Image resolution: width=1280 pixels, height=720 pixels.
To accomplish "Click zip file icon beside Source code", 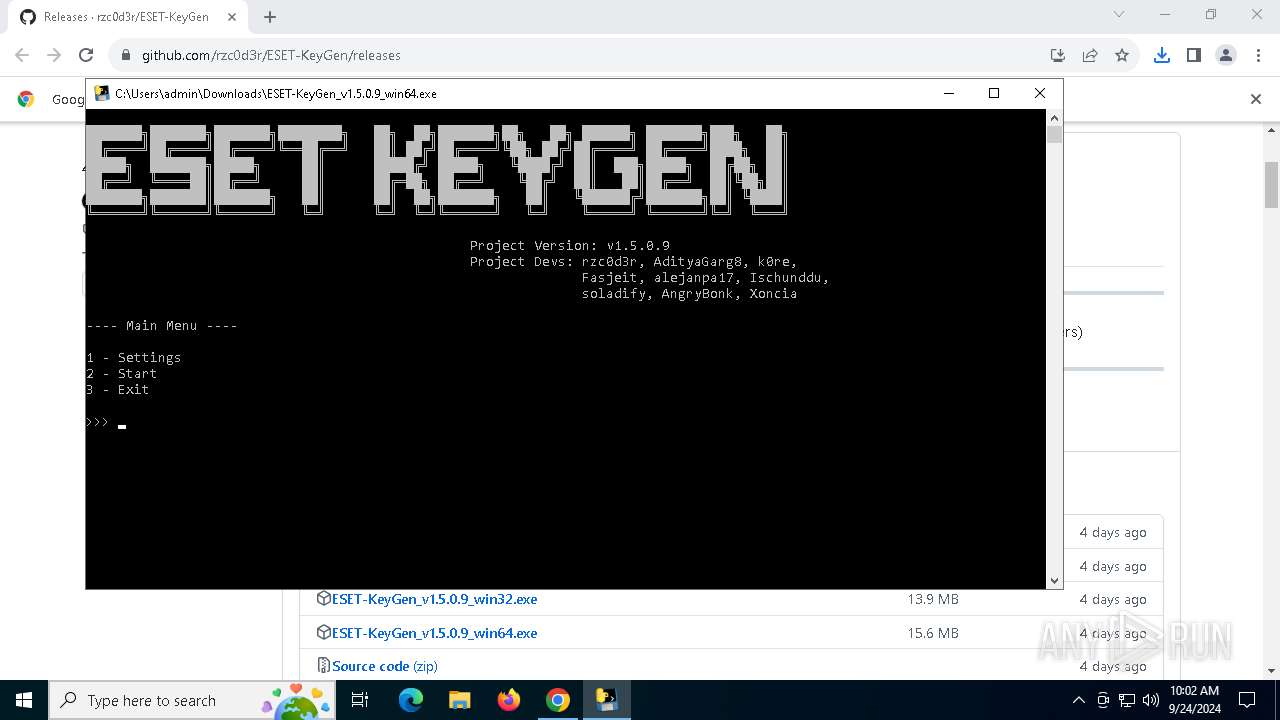I will [324, 666].
